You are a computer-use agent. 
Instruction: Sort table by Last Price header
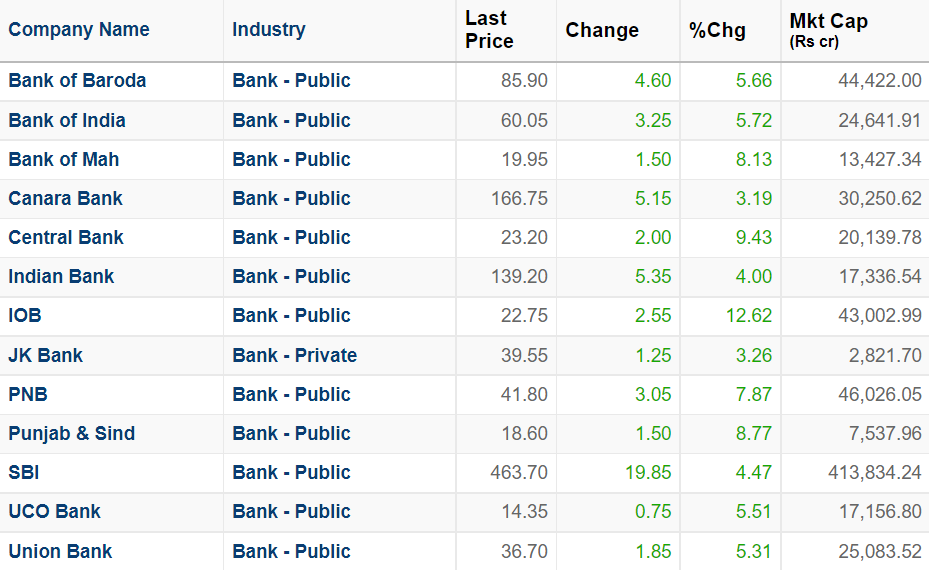point(489,29)
